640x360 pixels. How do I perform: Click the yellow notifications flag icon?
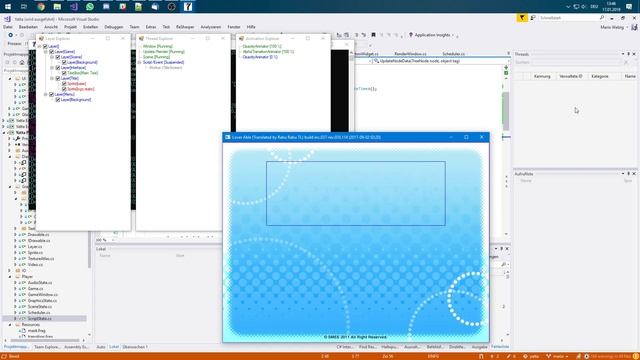coord(522,18)
